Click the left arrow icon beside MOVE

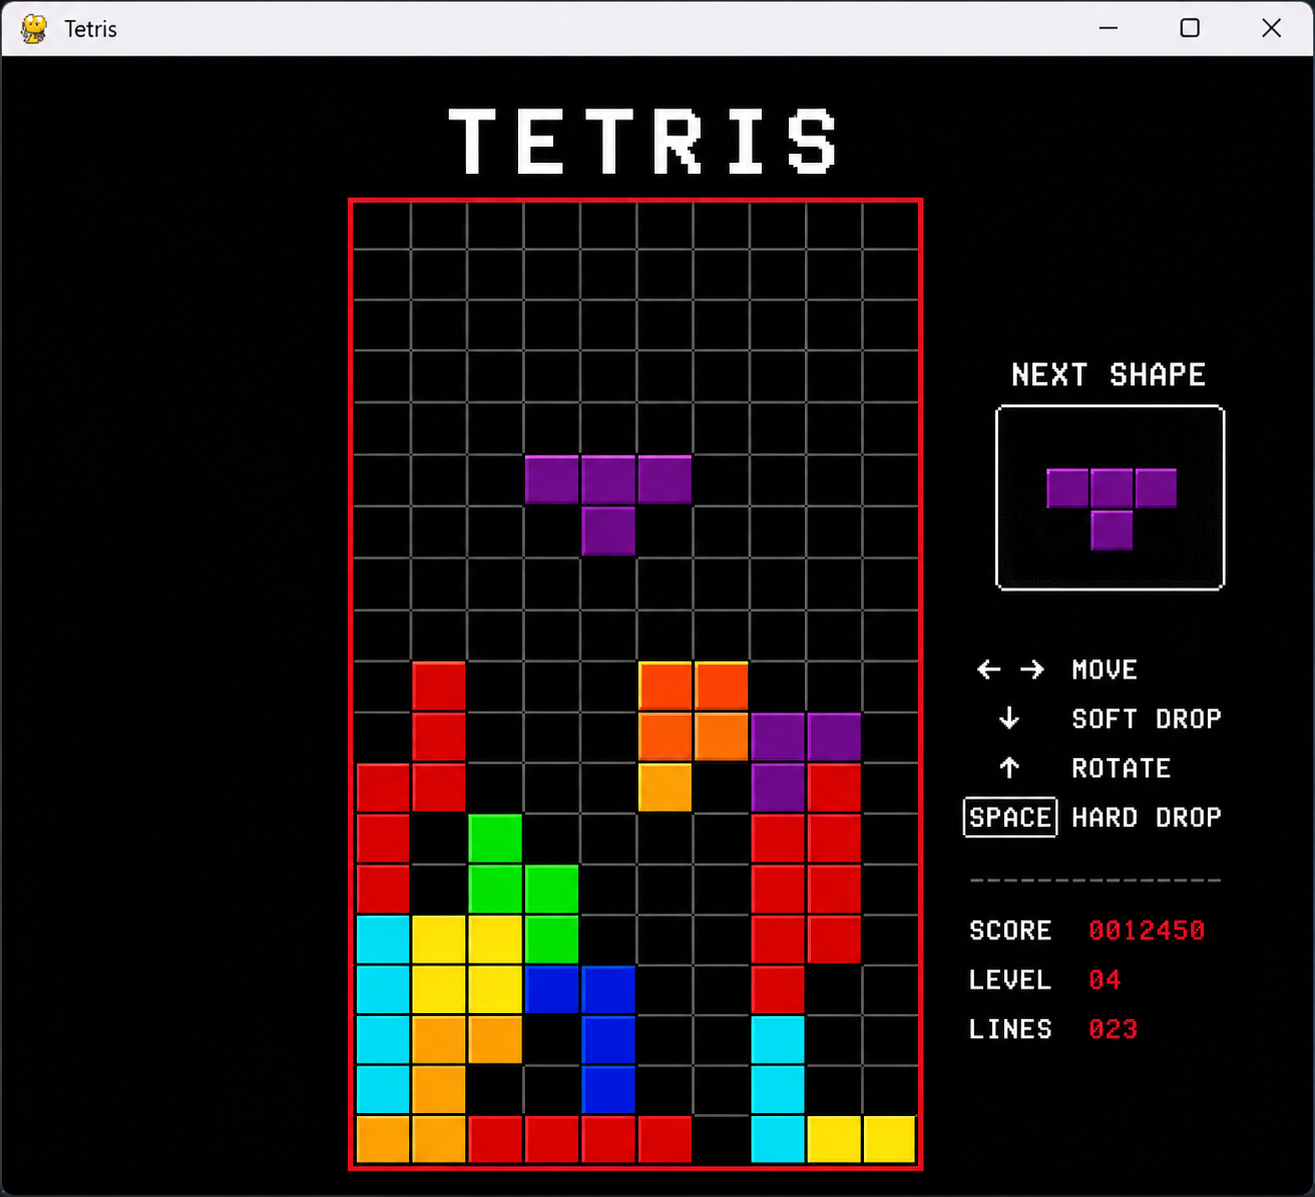pos(988,670)
